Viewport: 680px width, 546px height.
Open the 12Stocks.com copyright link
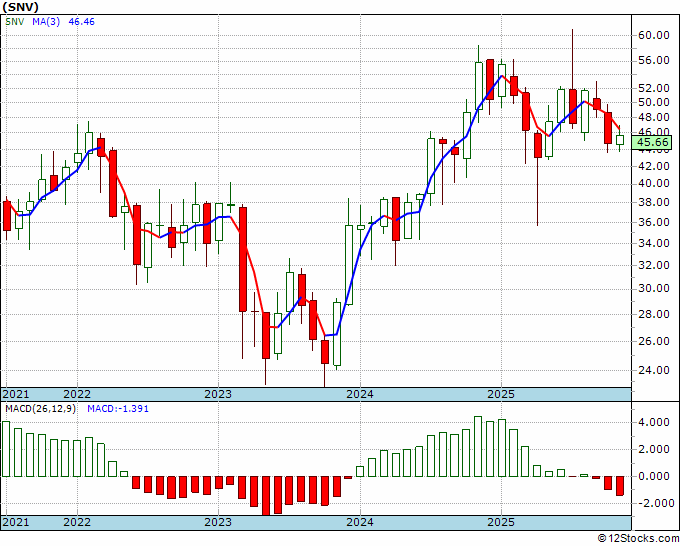(x=638, y=539)
